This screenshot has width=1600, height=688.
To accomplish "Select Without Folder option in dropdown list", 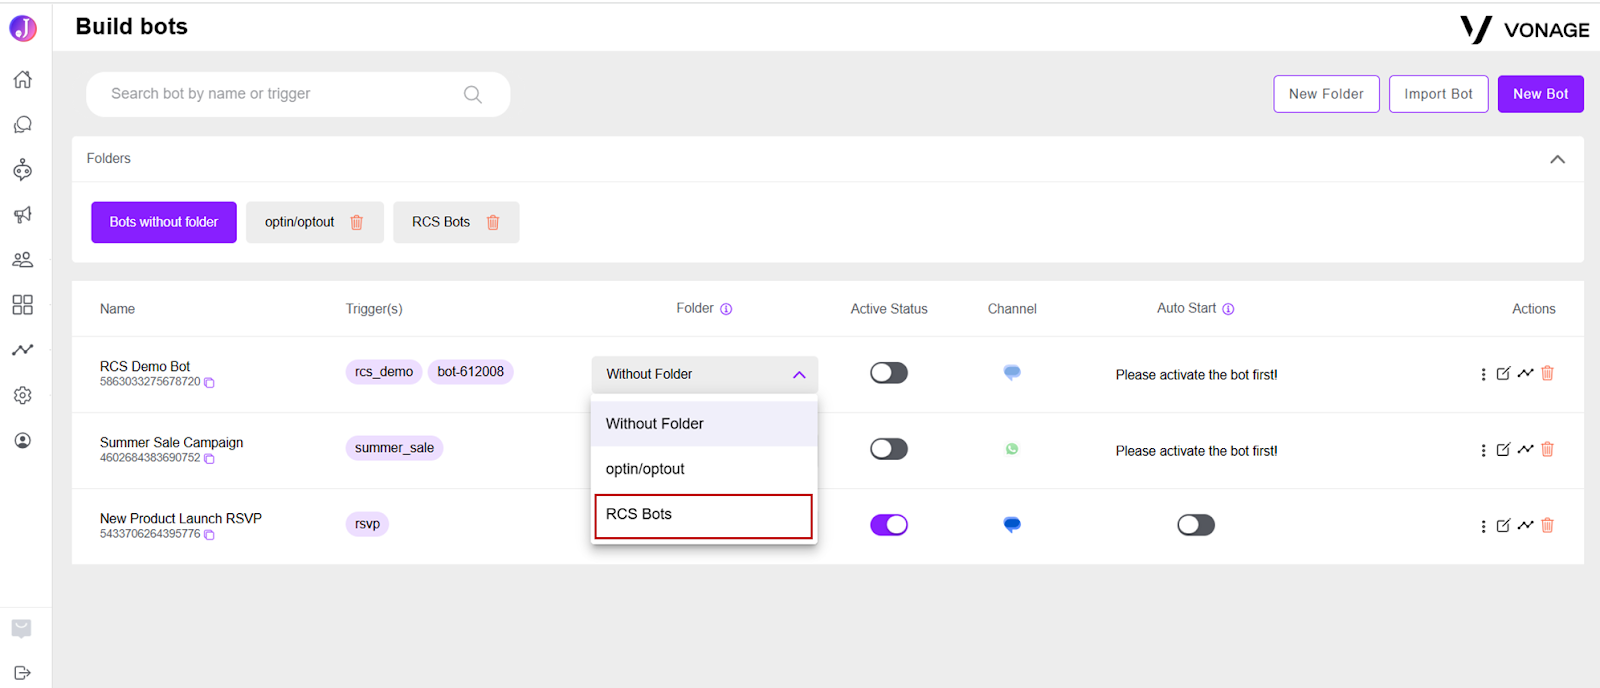I will point(705,424).
